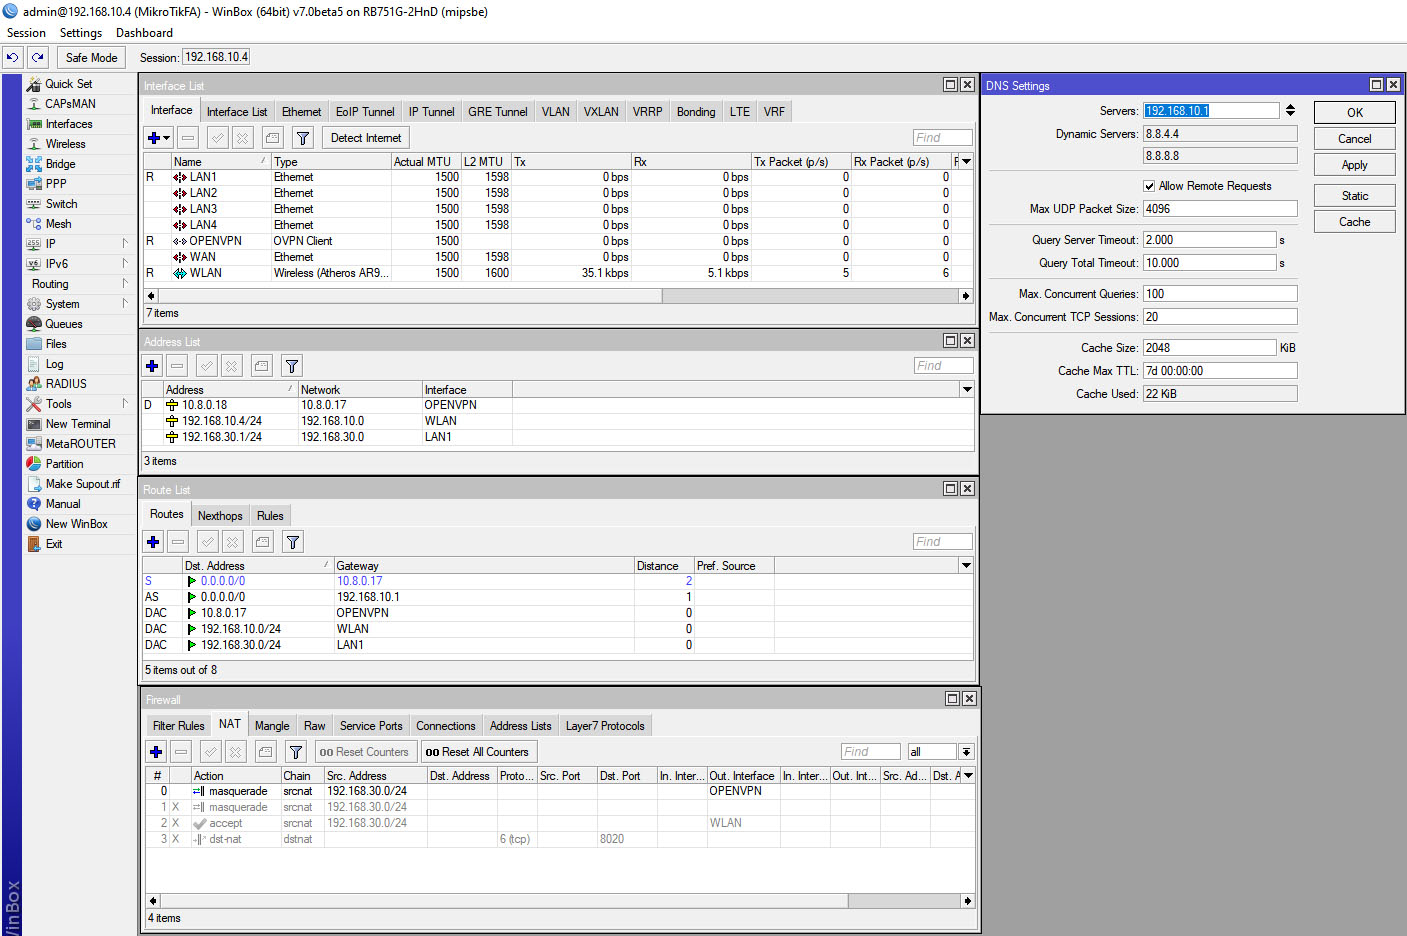The width and height of the screenshot is (1407, 936).
Task: Open the Interface List column selector dropdown
Action: tap(966, 162)
